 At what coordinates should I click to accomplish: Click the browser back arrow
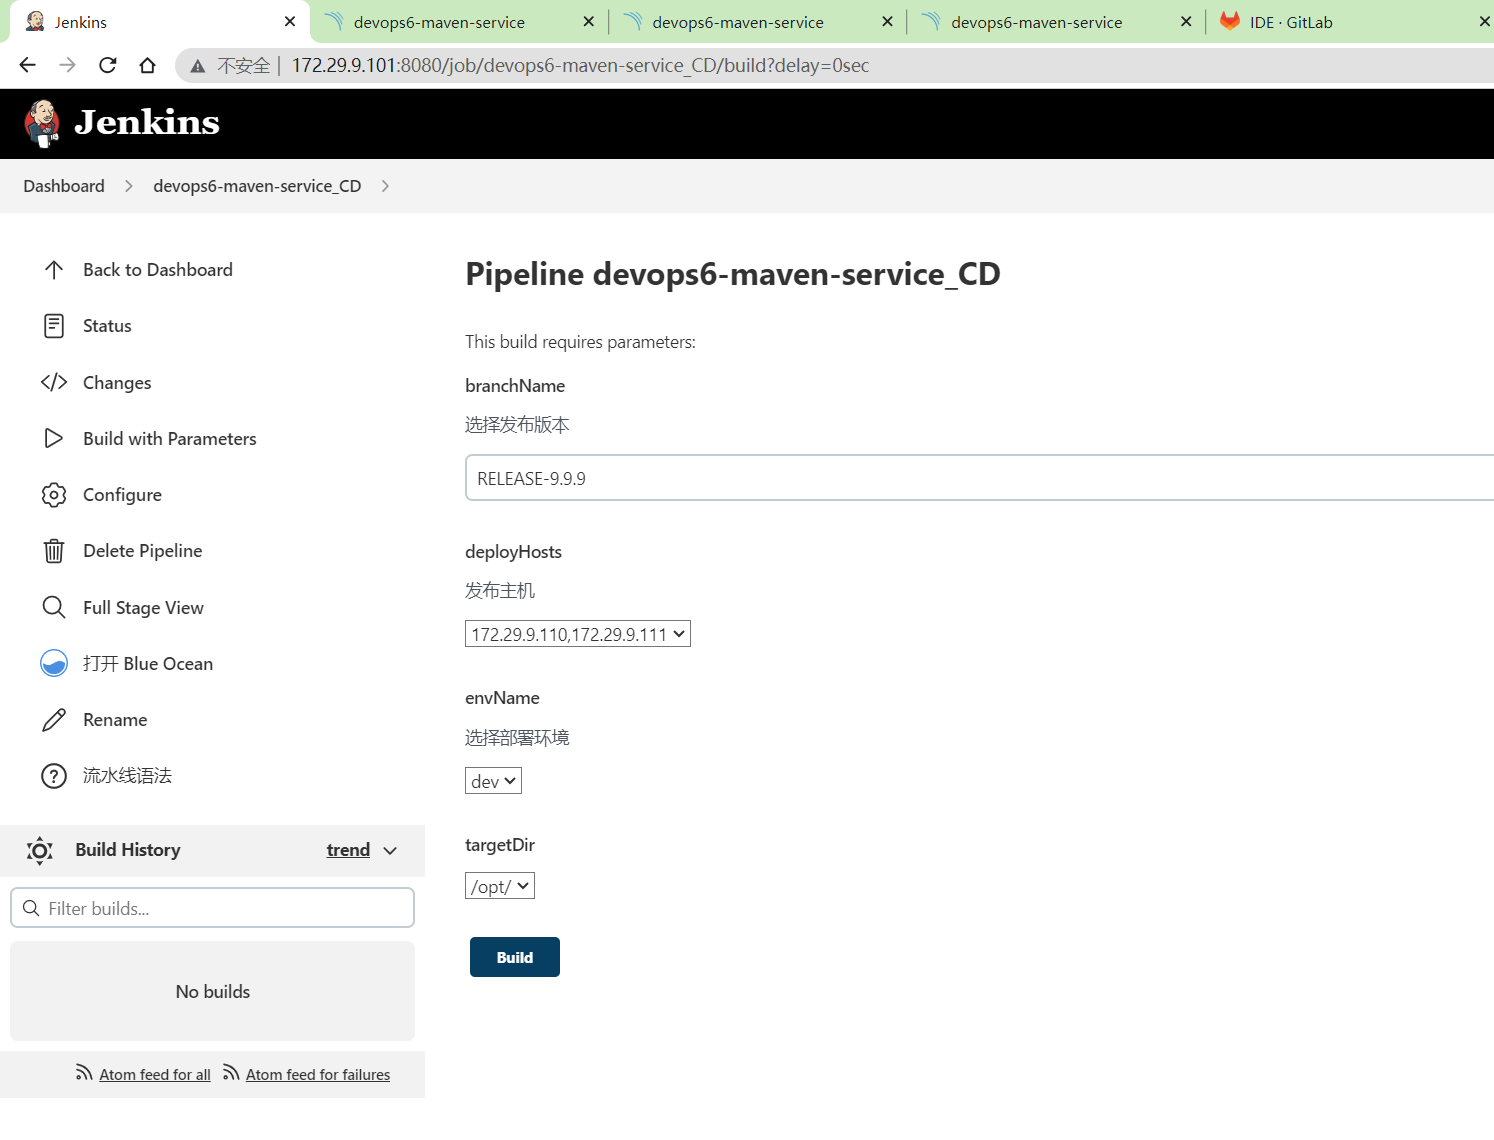coord(27,65)
